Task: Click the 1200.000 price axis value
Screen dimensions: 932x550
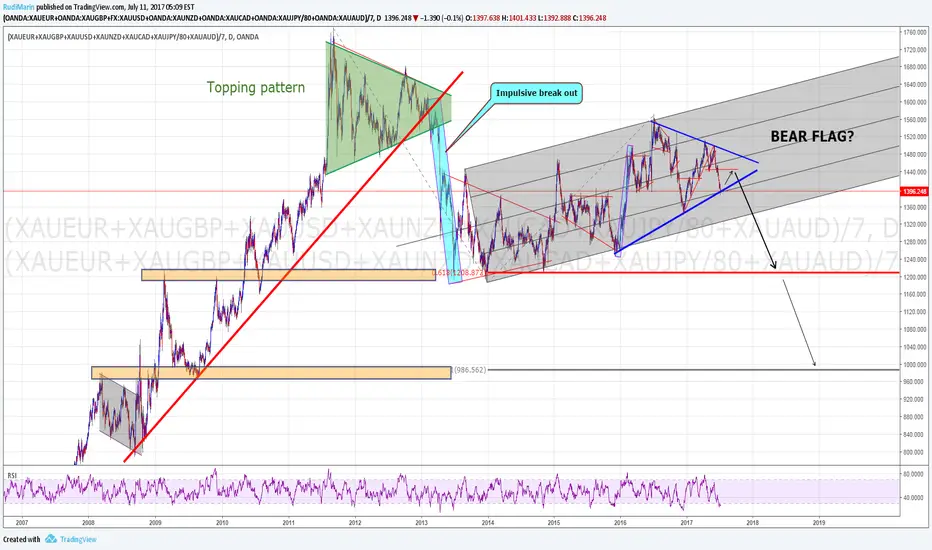Action: 914,277
